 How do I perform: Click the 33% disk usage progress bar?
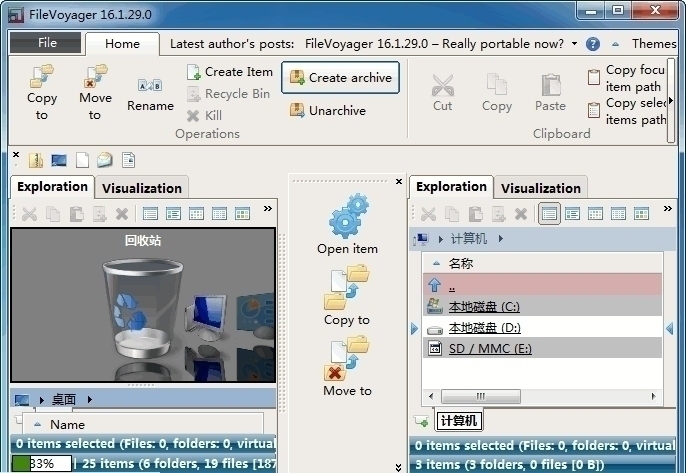pos(42,463)
